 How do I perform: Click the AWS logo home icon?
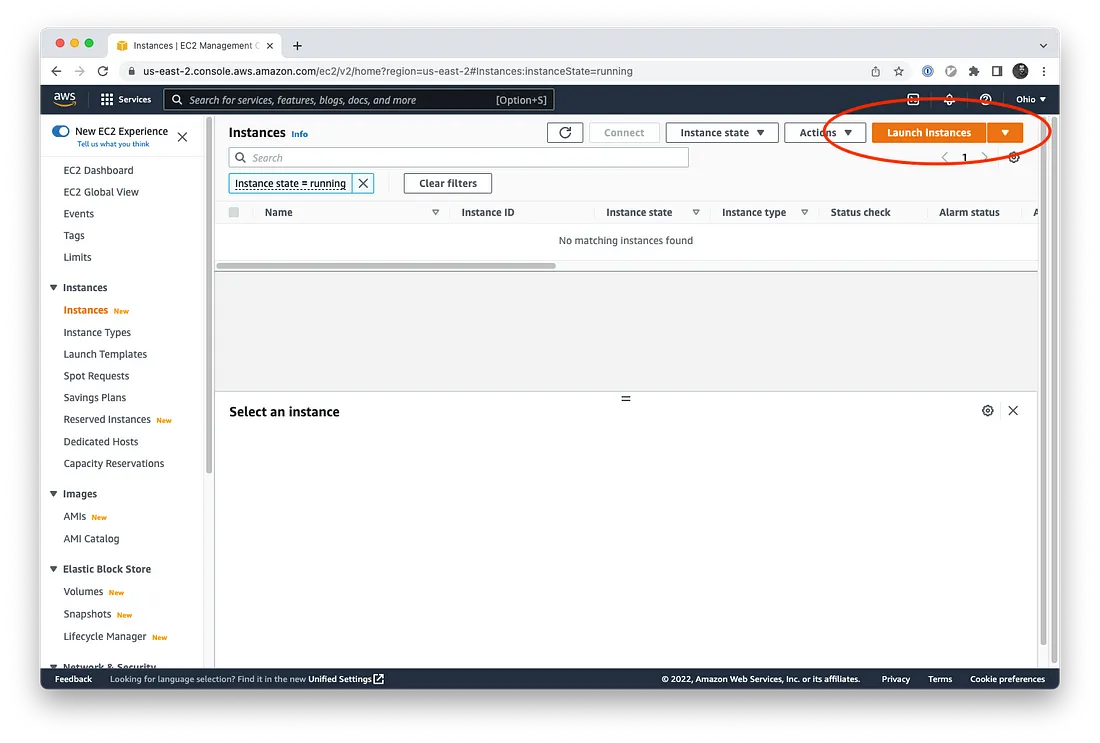point(65,99)
